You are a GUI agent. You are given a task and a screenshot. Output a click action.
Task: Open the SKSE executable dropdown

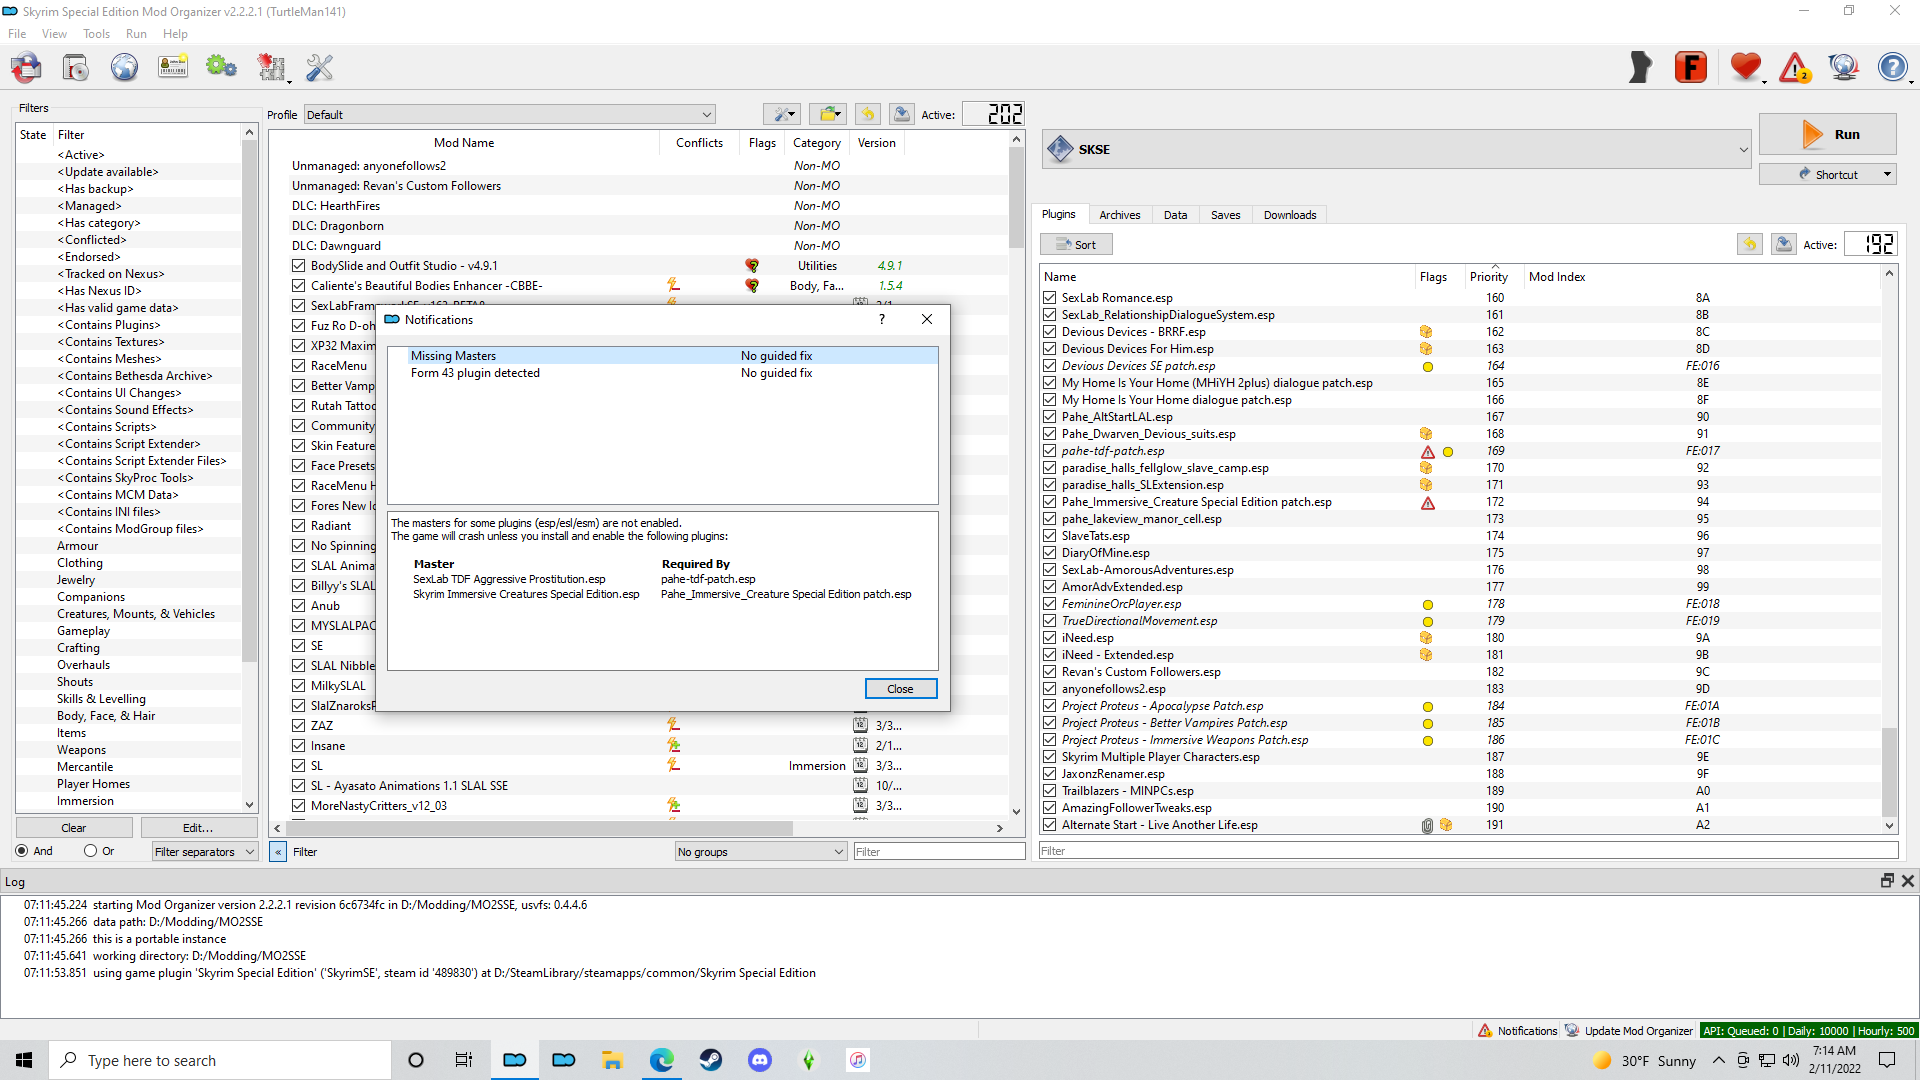pos(1396,150)
